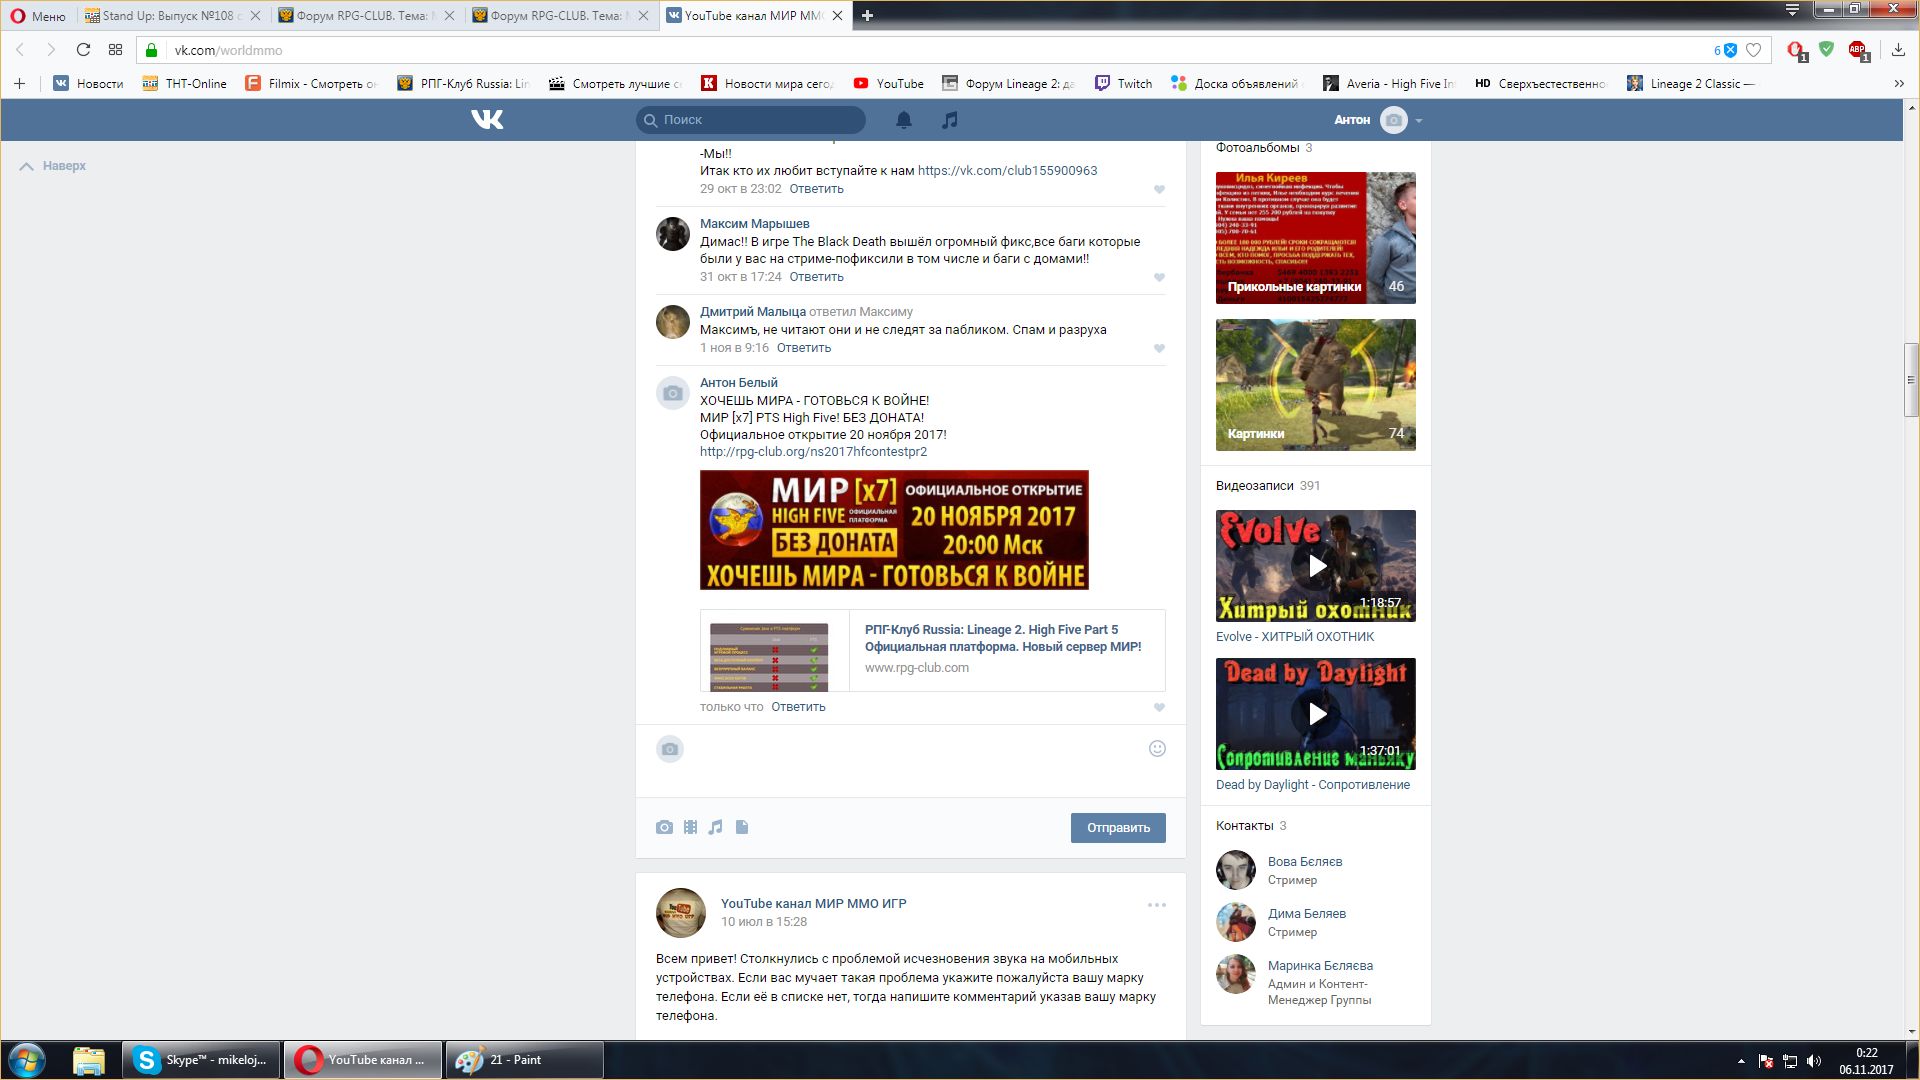Open emoji picker in comment box
The image size is (1920, 1080).
coord(1157,748)
